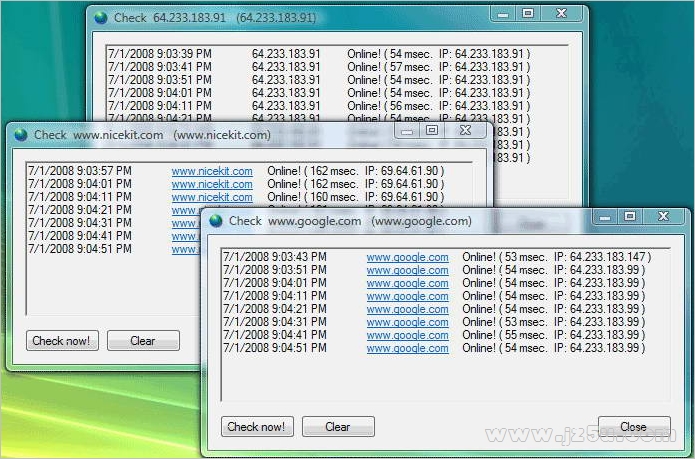Close the www.google.com window with the X button
Image resolution: width=695 pixels, height=459 pixels.
pos(664,216)
